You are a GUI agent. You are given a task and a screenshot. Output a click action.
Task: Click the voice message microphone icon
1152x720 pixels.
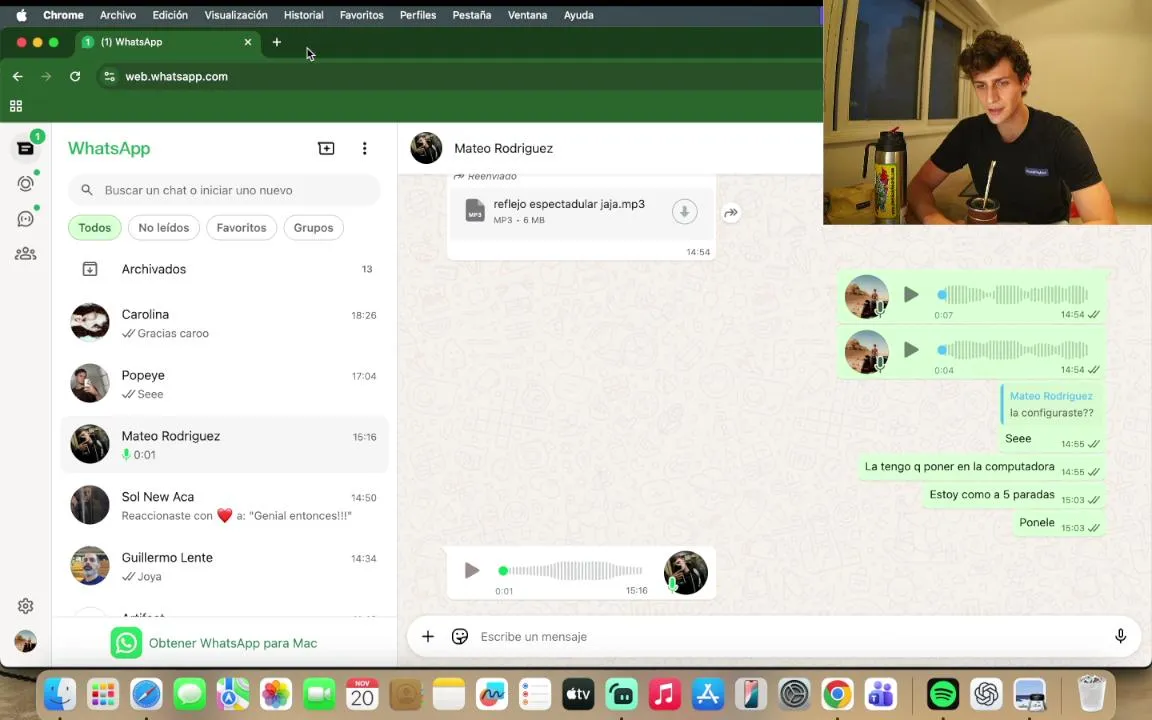click(1120, 636)
